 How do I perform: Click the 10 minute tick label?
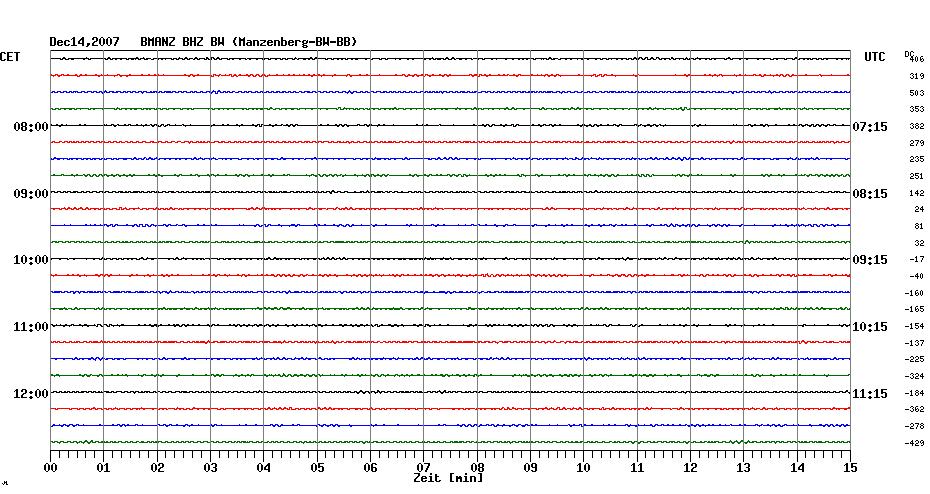(x=584, y=468)
